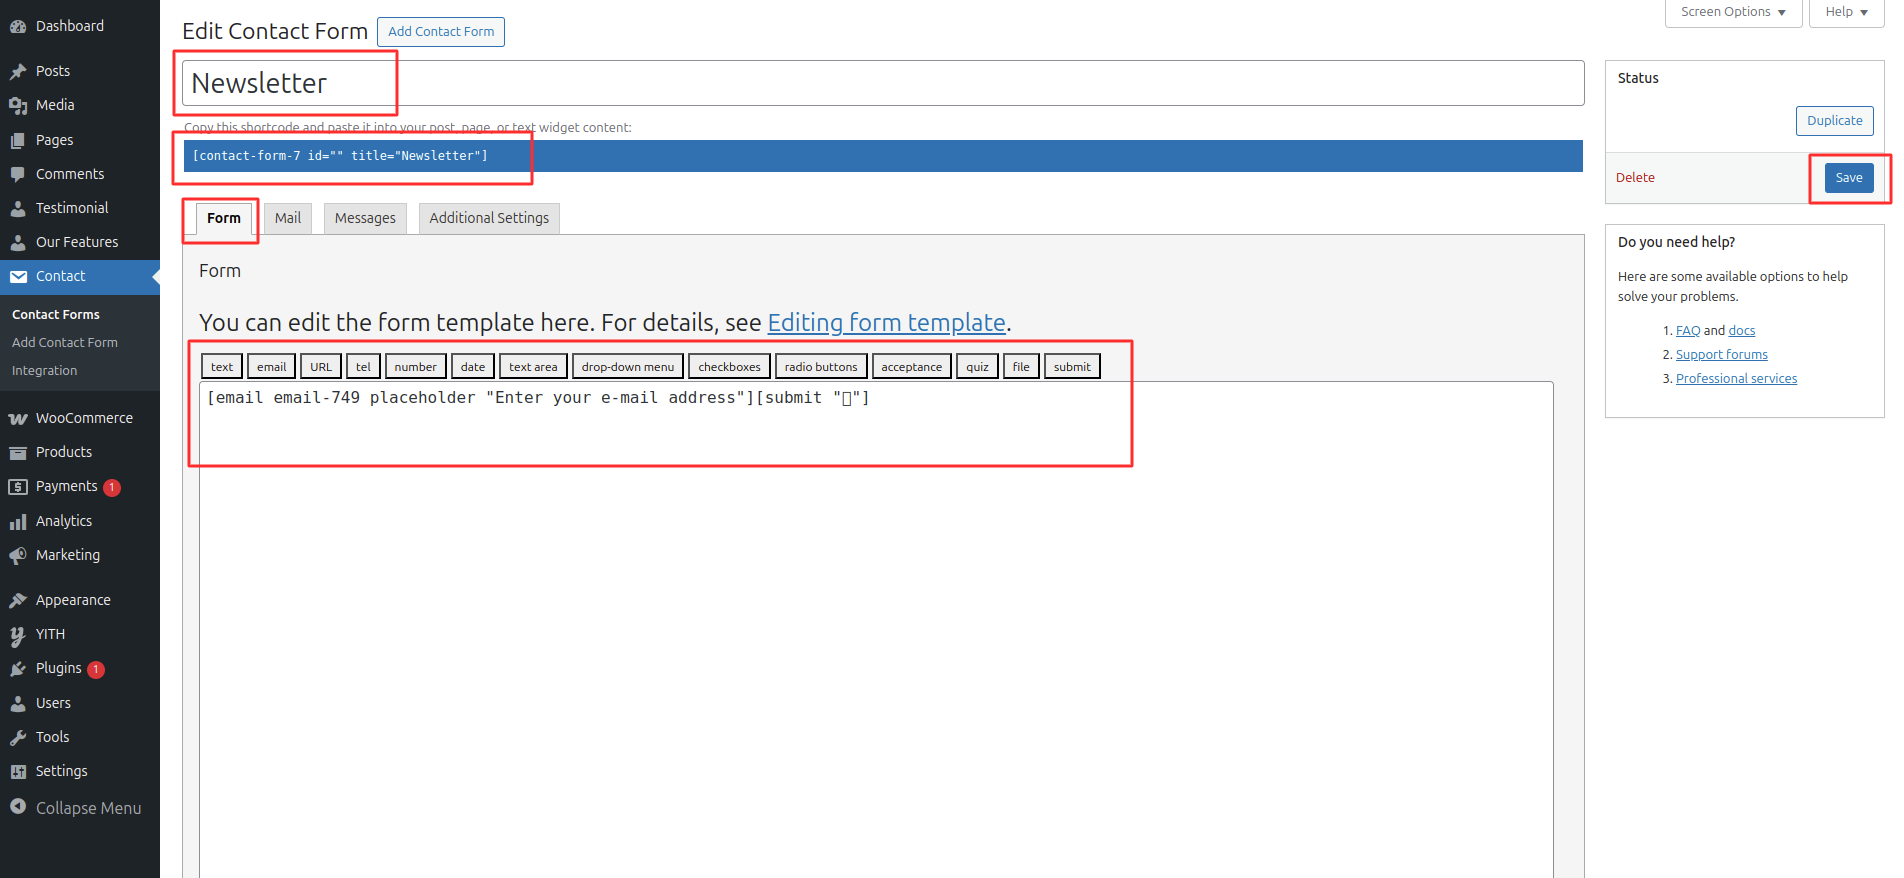1904x878 pixels.
Task: Open the Help dropdown panel
Action: click(1846, 12)
